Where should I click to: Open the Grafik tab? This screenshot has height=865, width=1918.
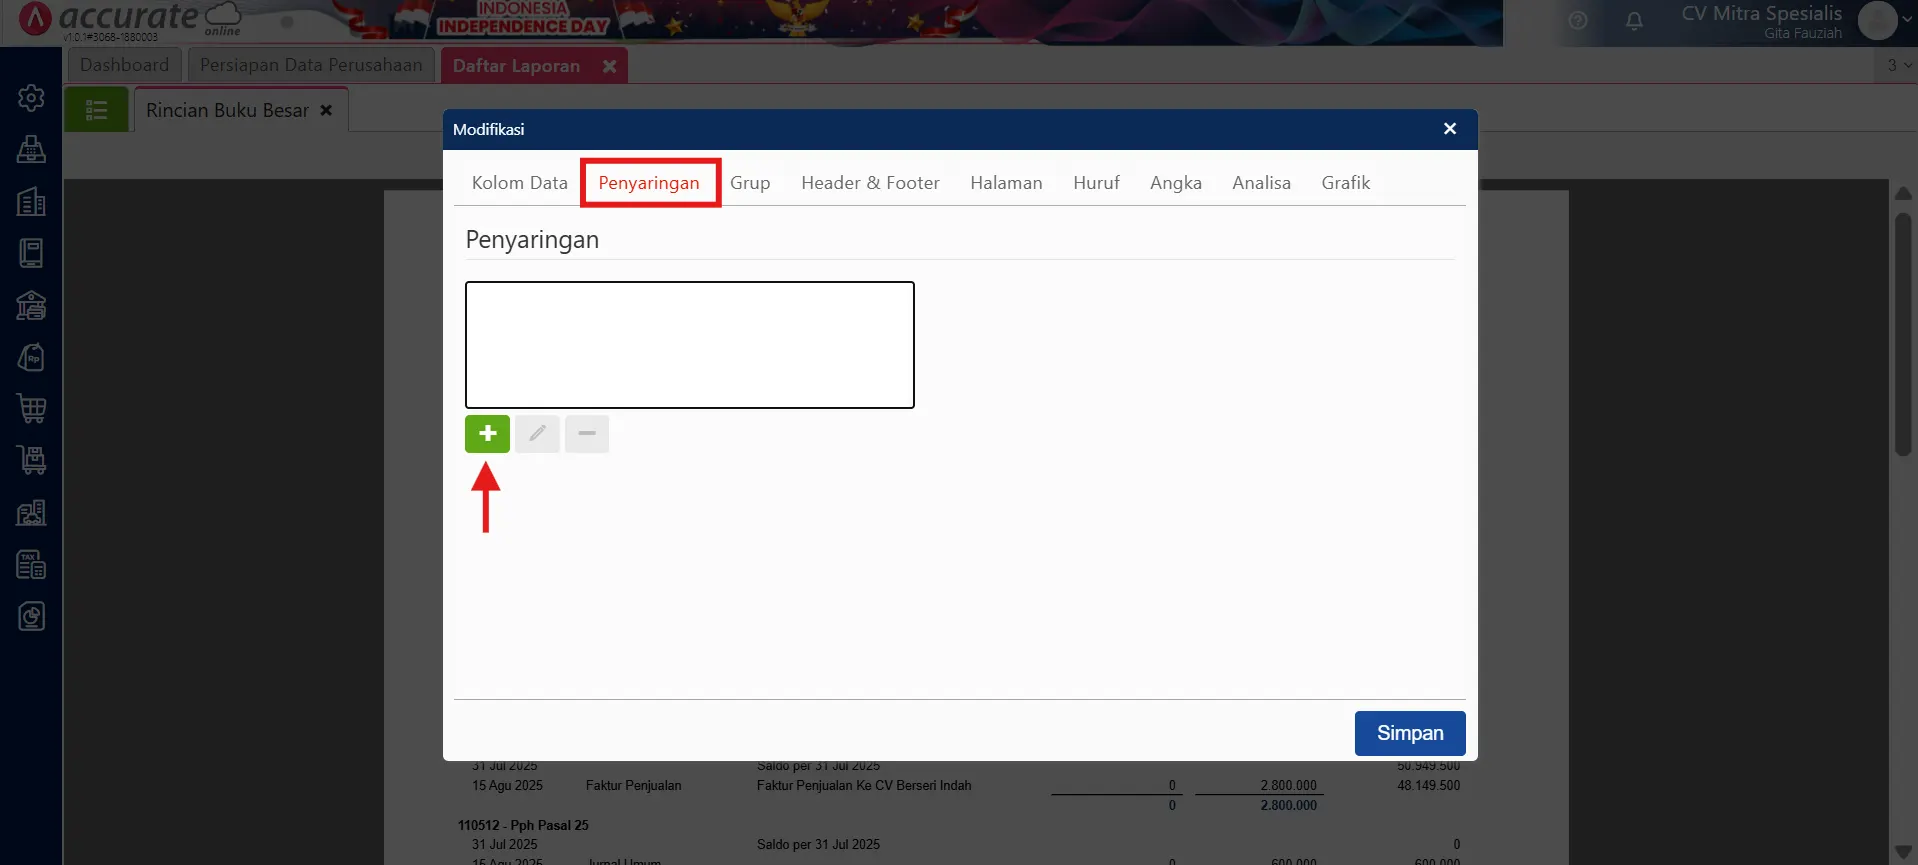pos(1345,183)
